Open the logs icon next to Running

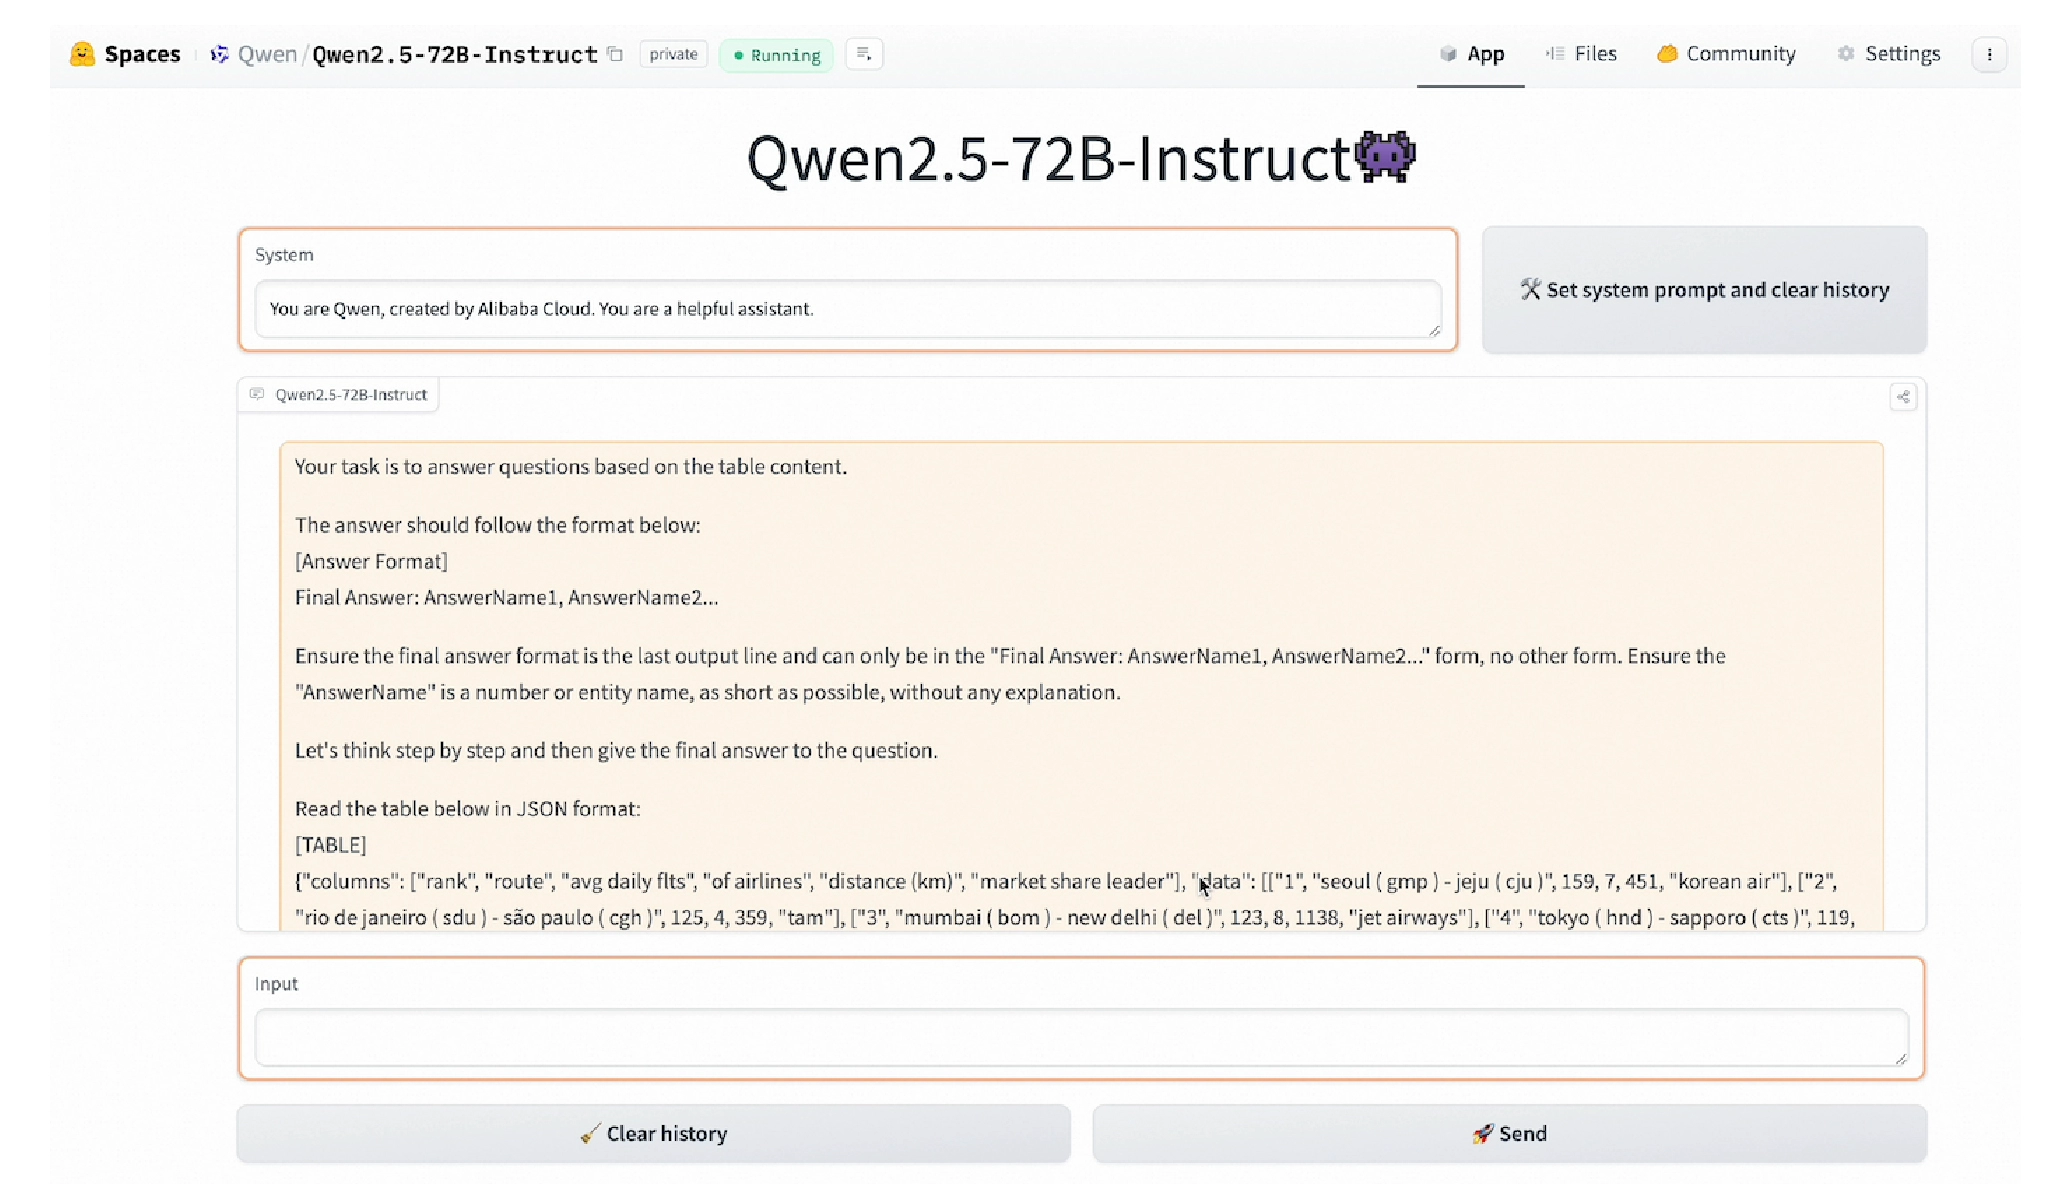tap(864, 54)
